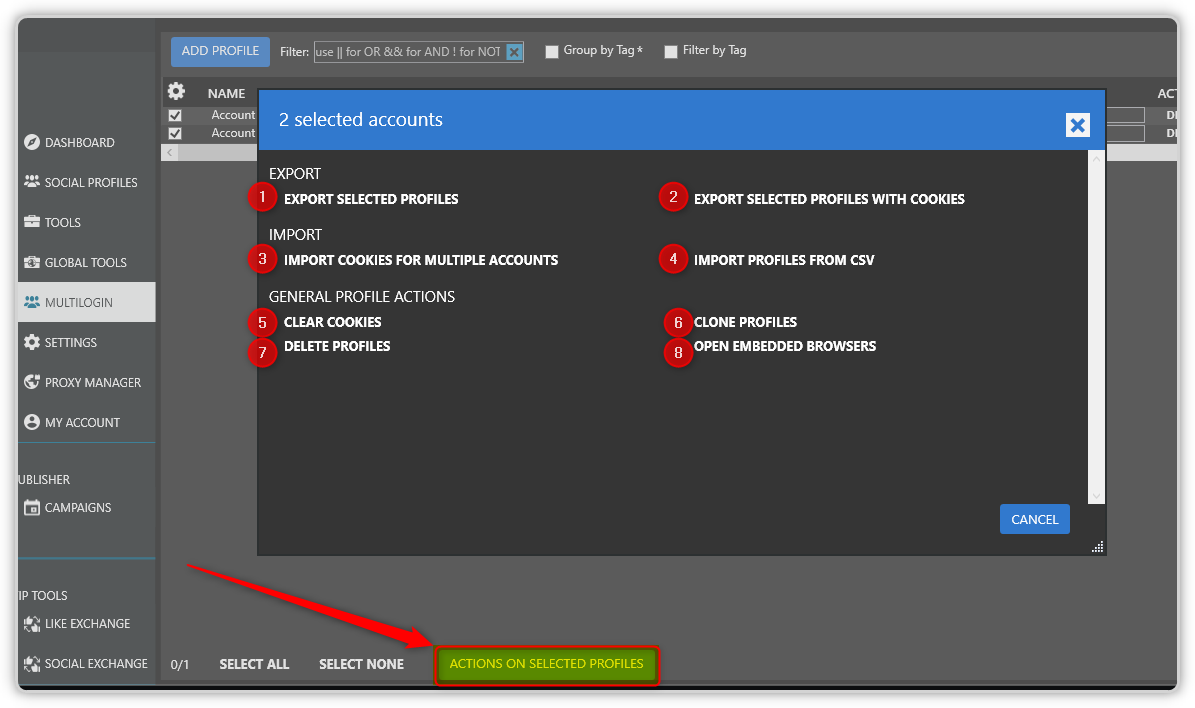The width and height of the screenshot is (1195, 708).
Task: Uncheck the first Account row checkbox
Action: point(175,114)
